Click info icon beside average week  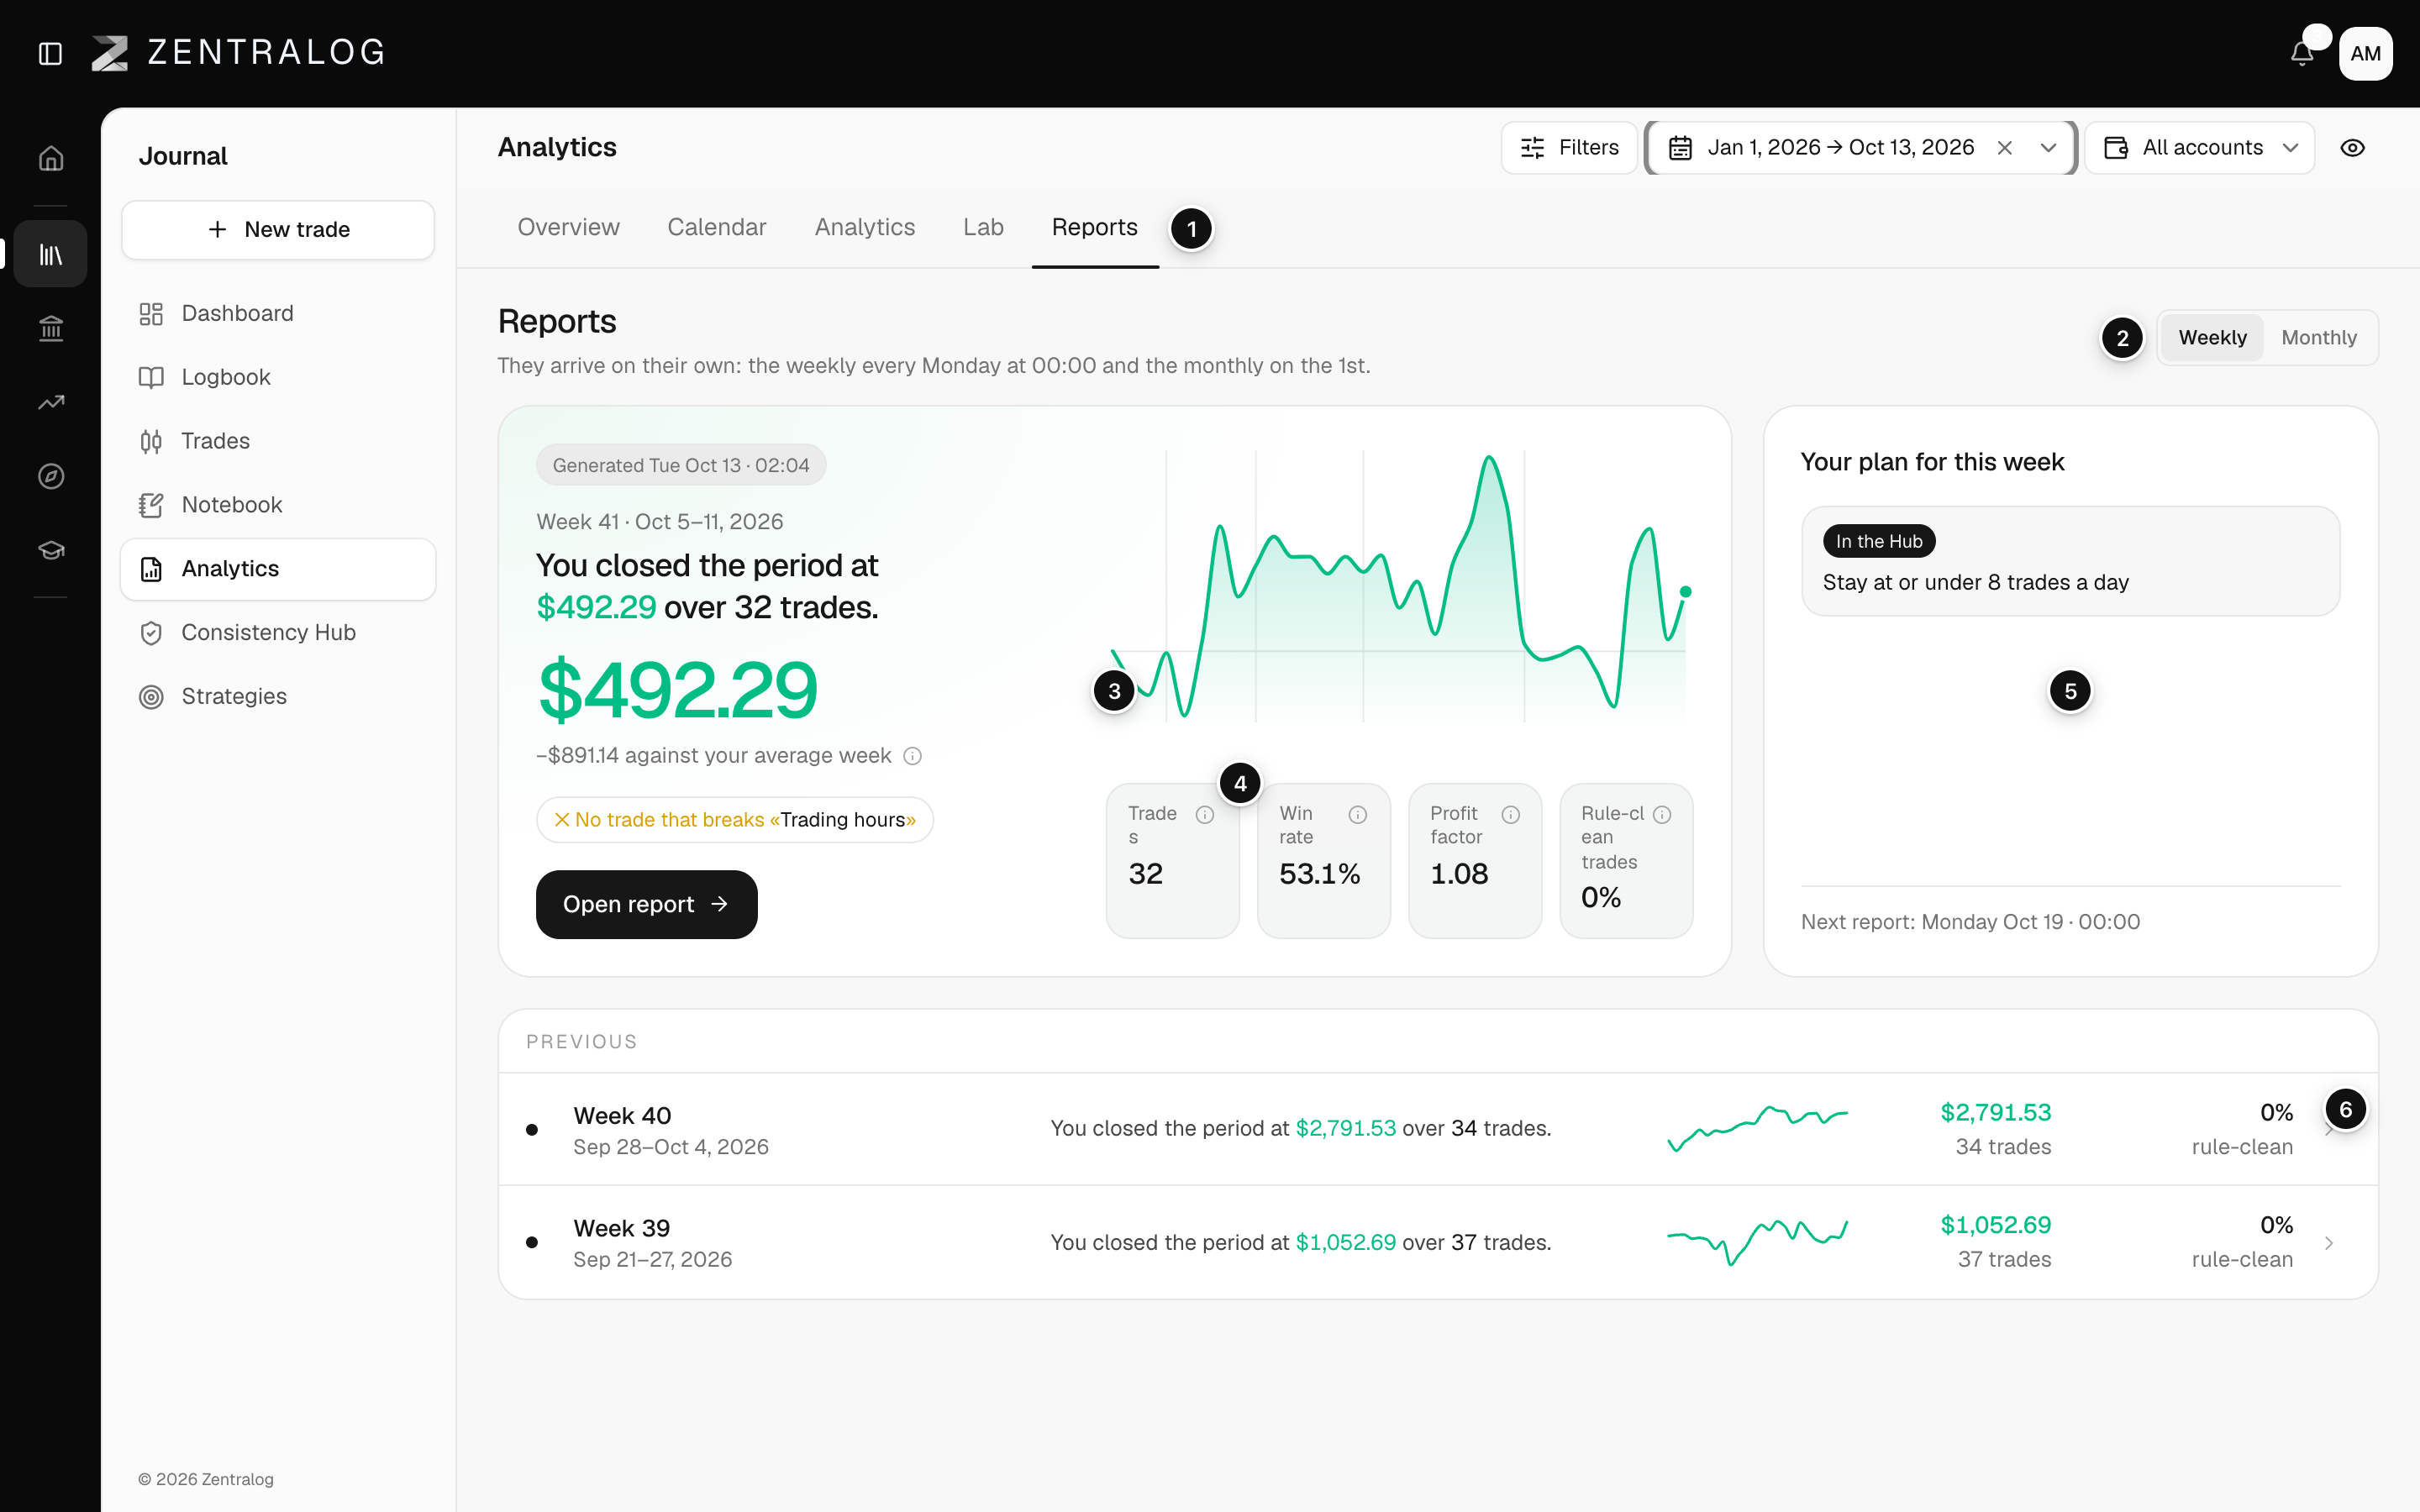pyautogui.click(x=912, y=756)
